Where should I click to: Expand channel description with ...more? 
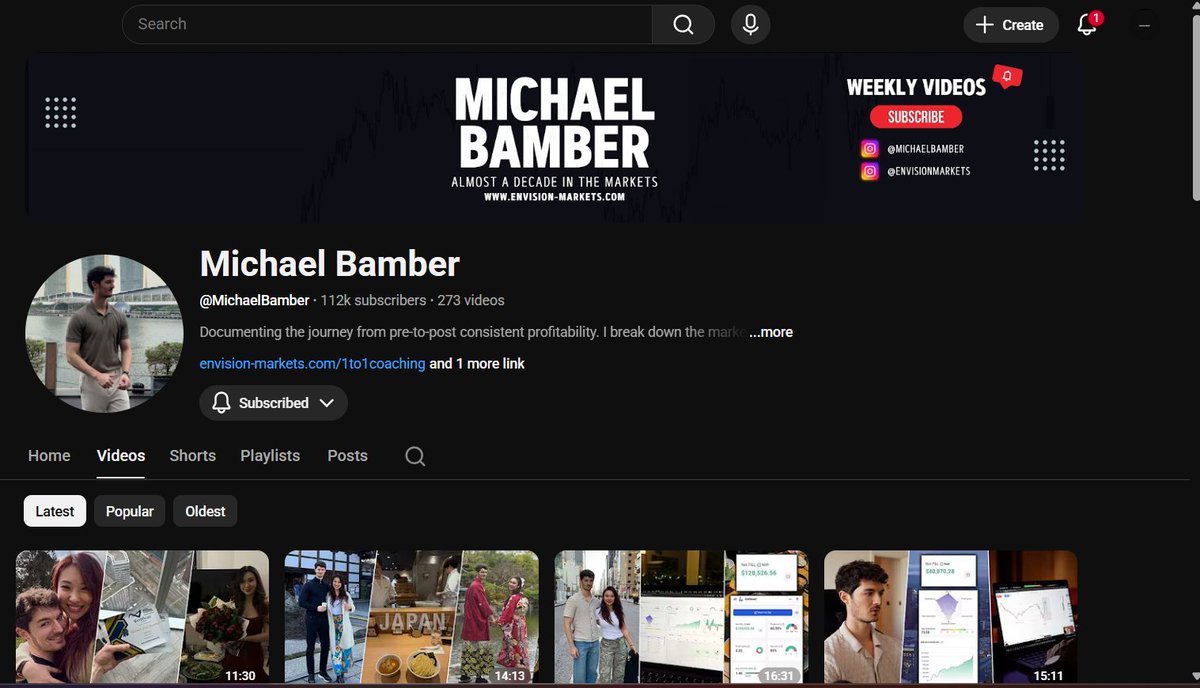coord(771,332)
